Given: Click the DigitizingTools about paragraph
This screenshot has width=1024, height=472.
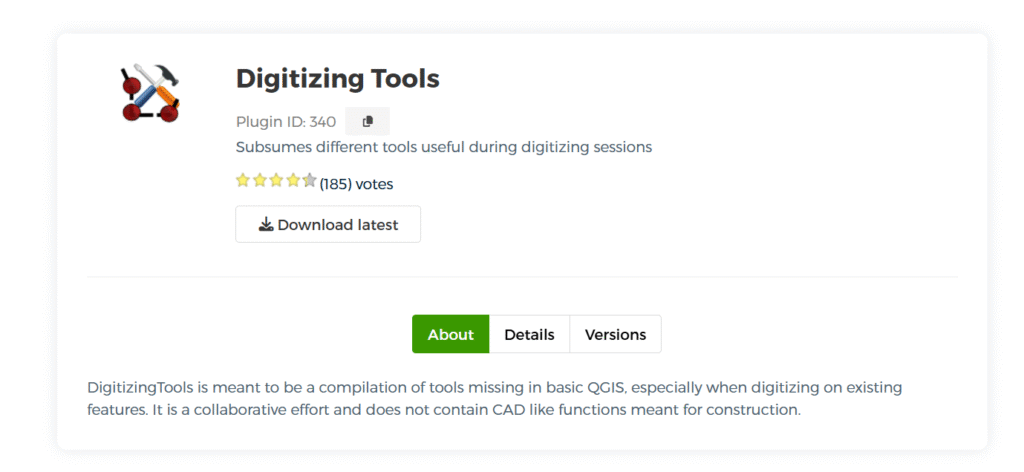Looking at the screenshot, I should (x=494, y=399).
